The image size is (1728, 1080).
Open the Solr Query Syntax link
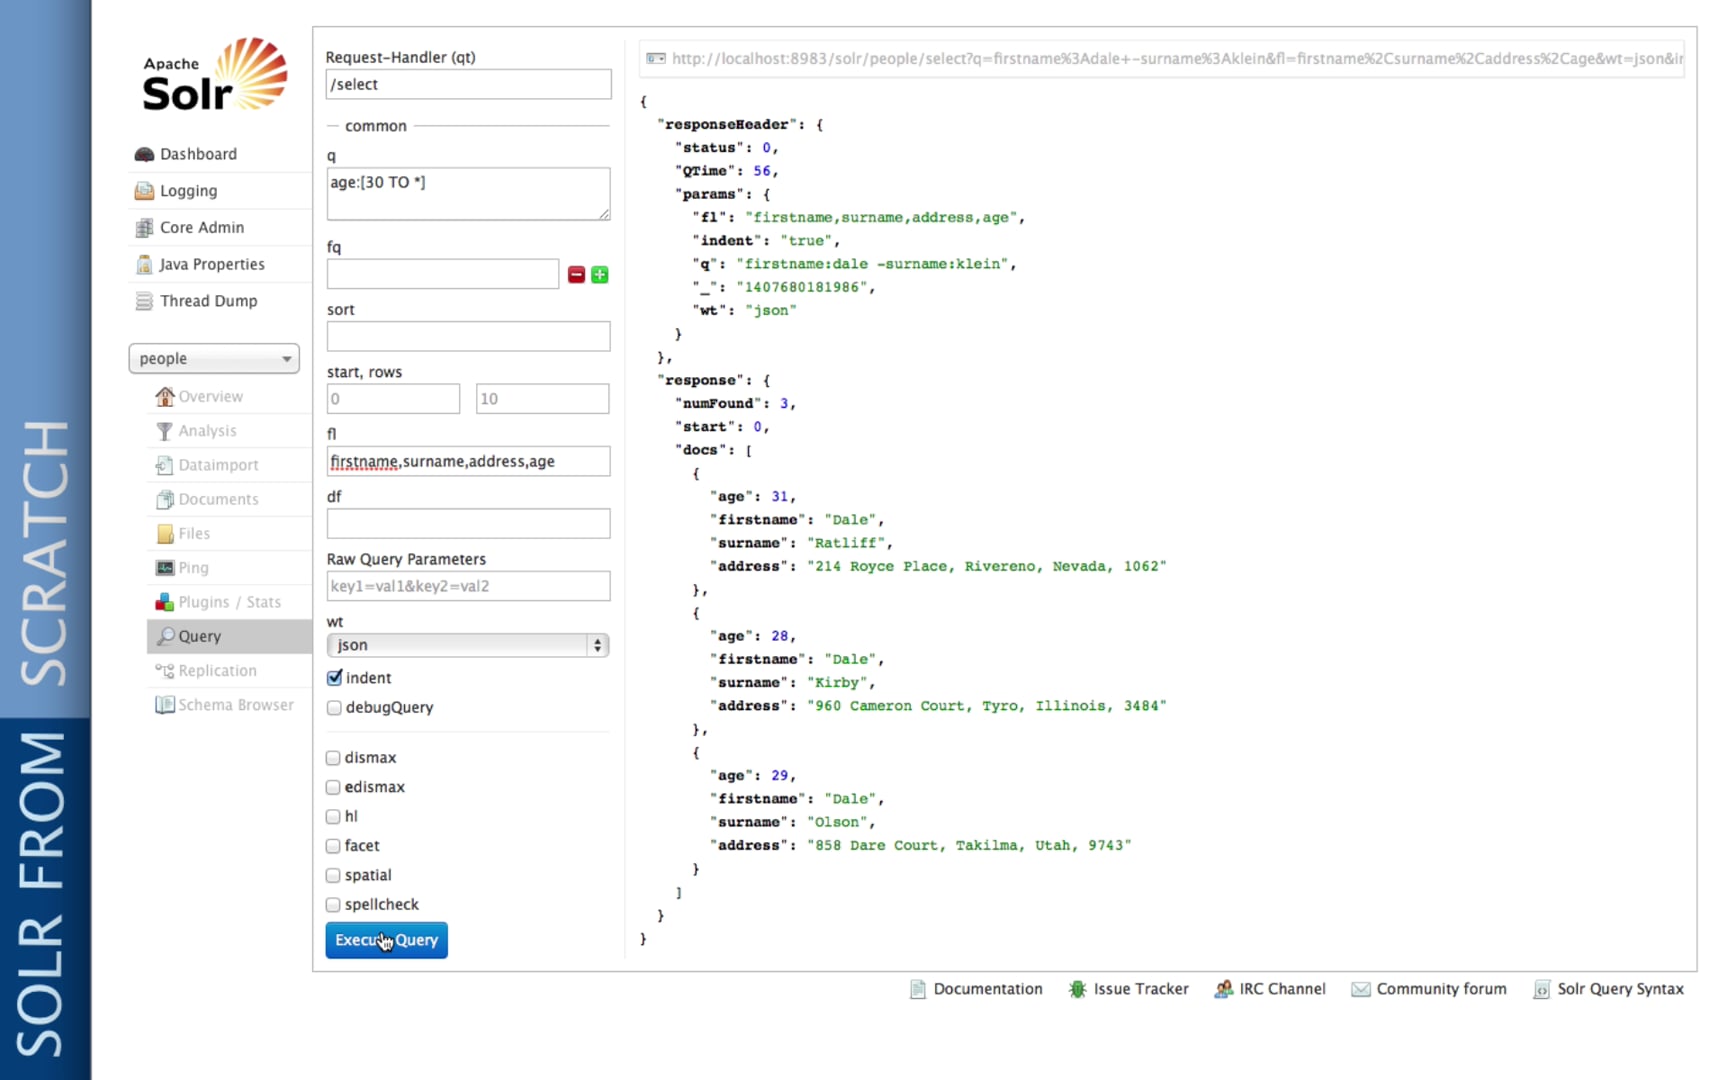1619,989
